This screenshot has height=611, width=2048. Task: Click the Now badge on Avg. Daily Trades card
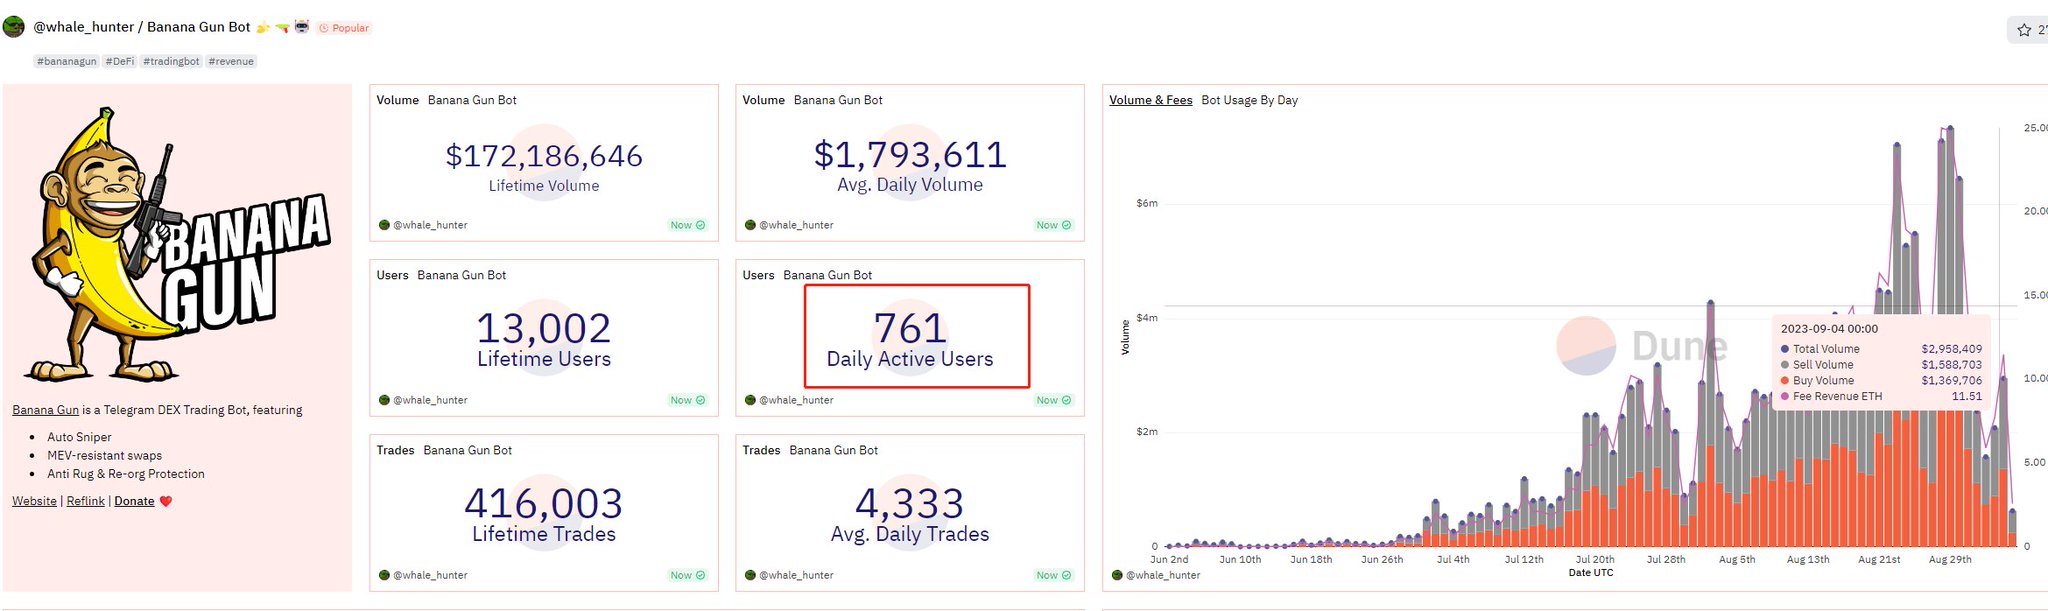[1054, 575]
